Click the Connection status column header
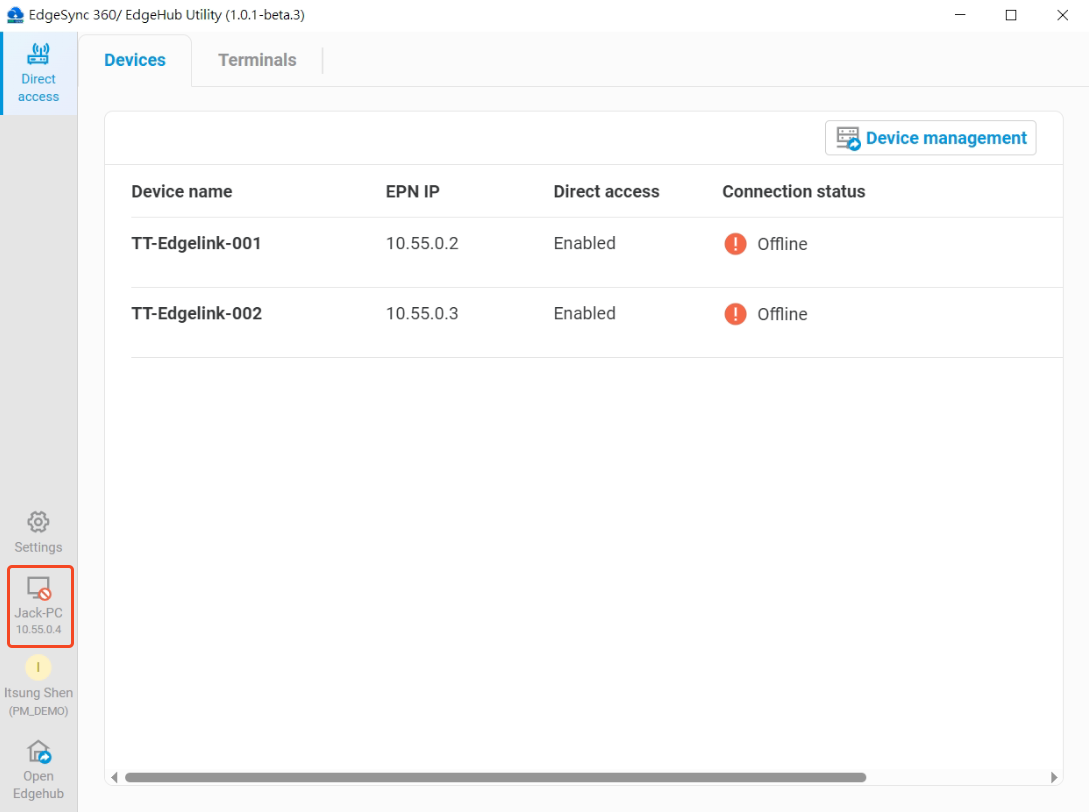 (793, 191)
